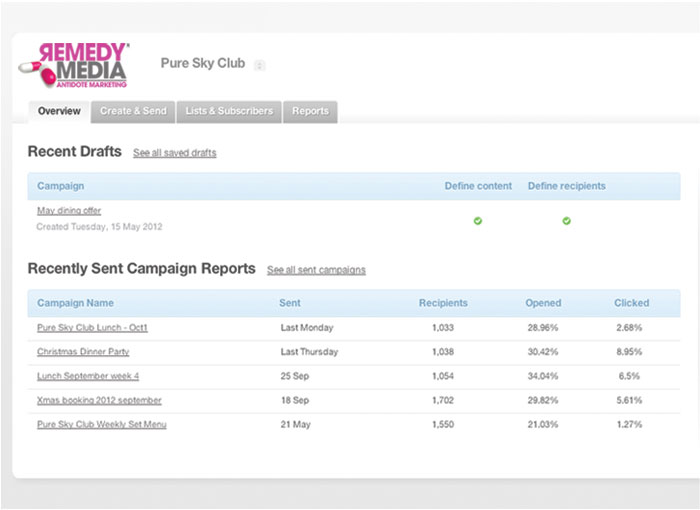Open Xmas booking 2012 september report

(x=99, y=400)
